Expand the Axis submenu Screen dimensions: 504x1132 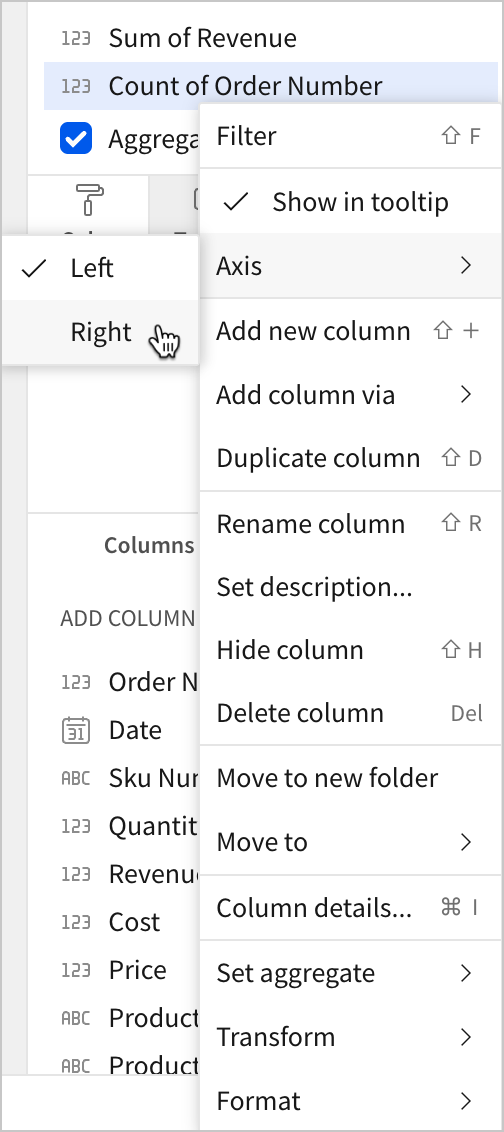350,266
